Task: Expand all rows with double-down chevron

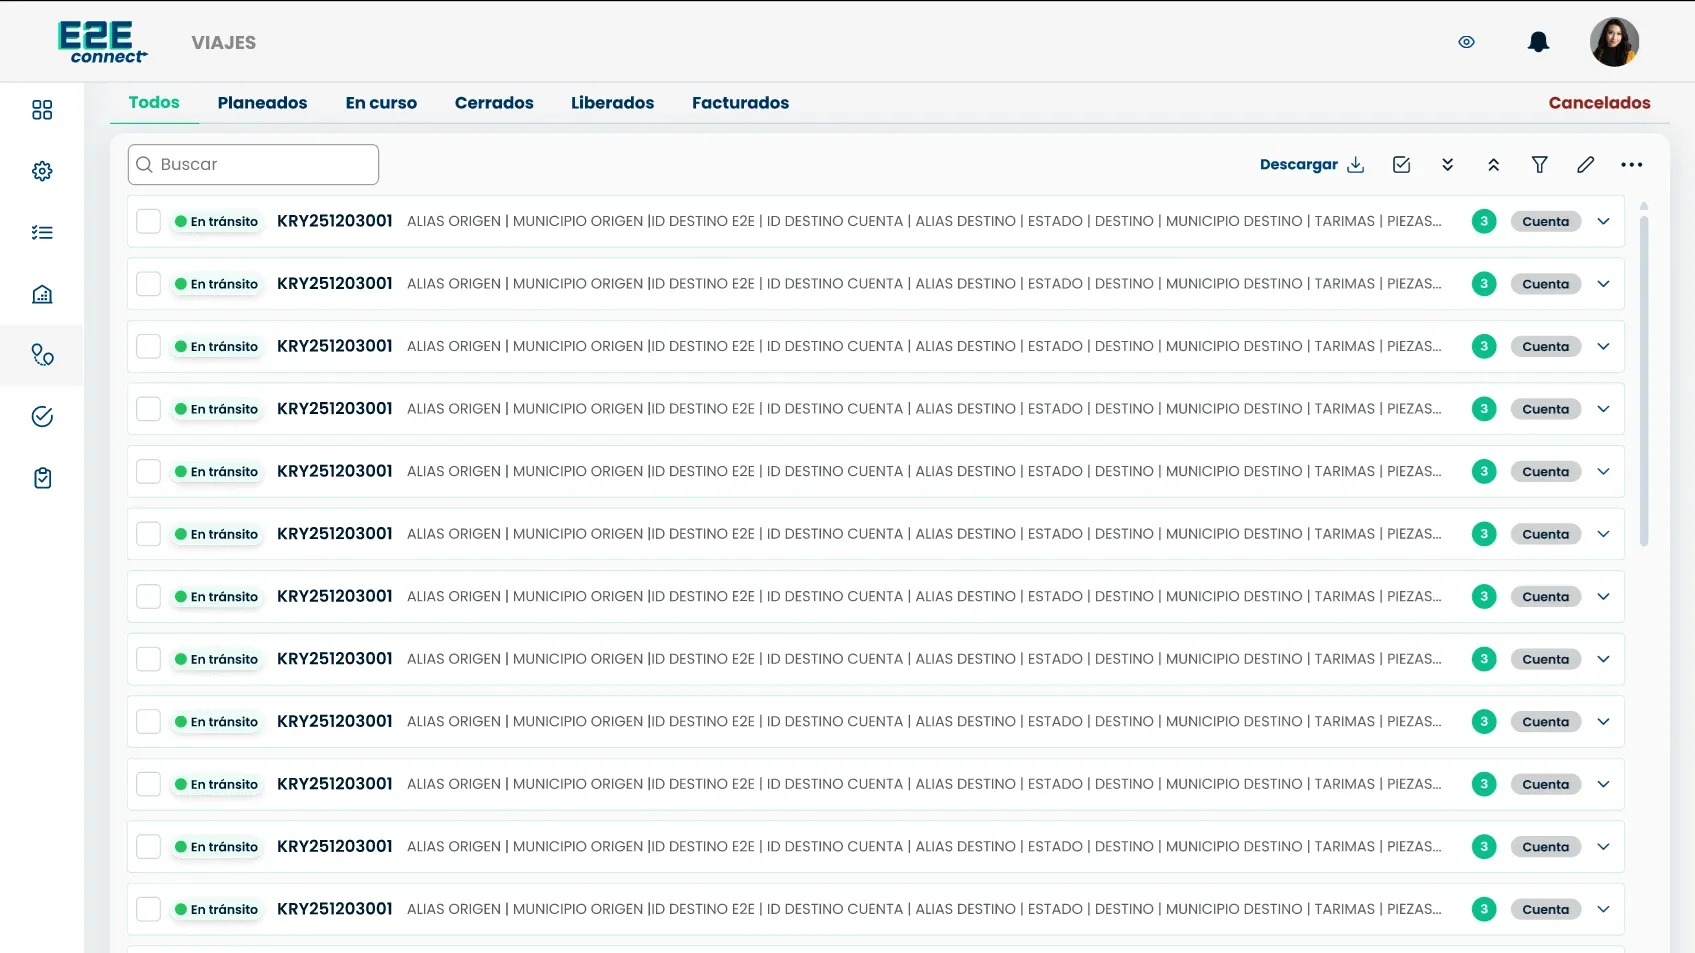Action: coord(1448,164)
